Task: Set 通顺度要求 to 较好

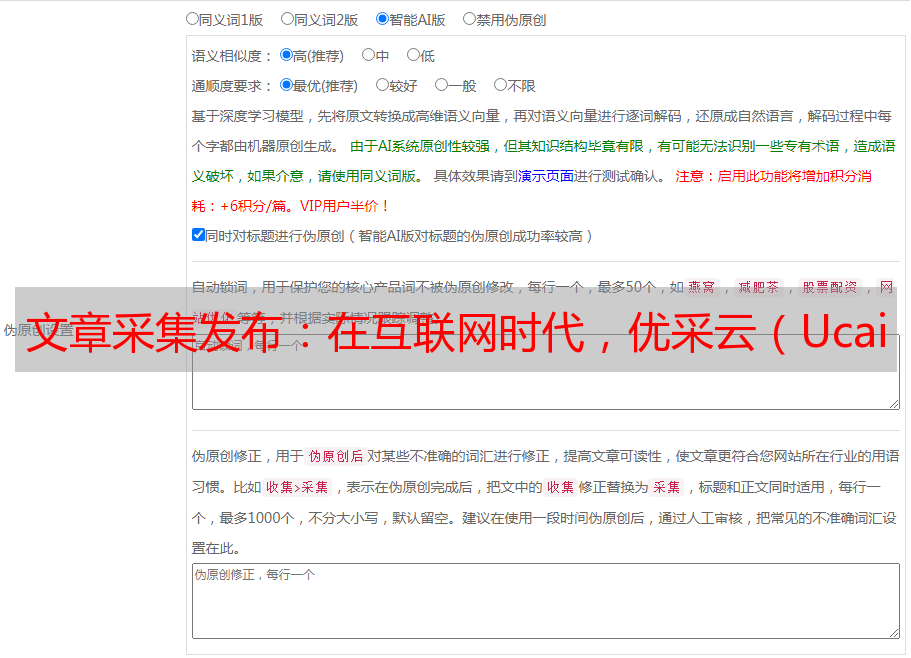Action: pyautogui.click(x=382, y=85)
